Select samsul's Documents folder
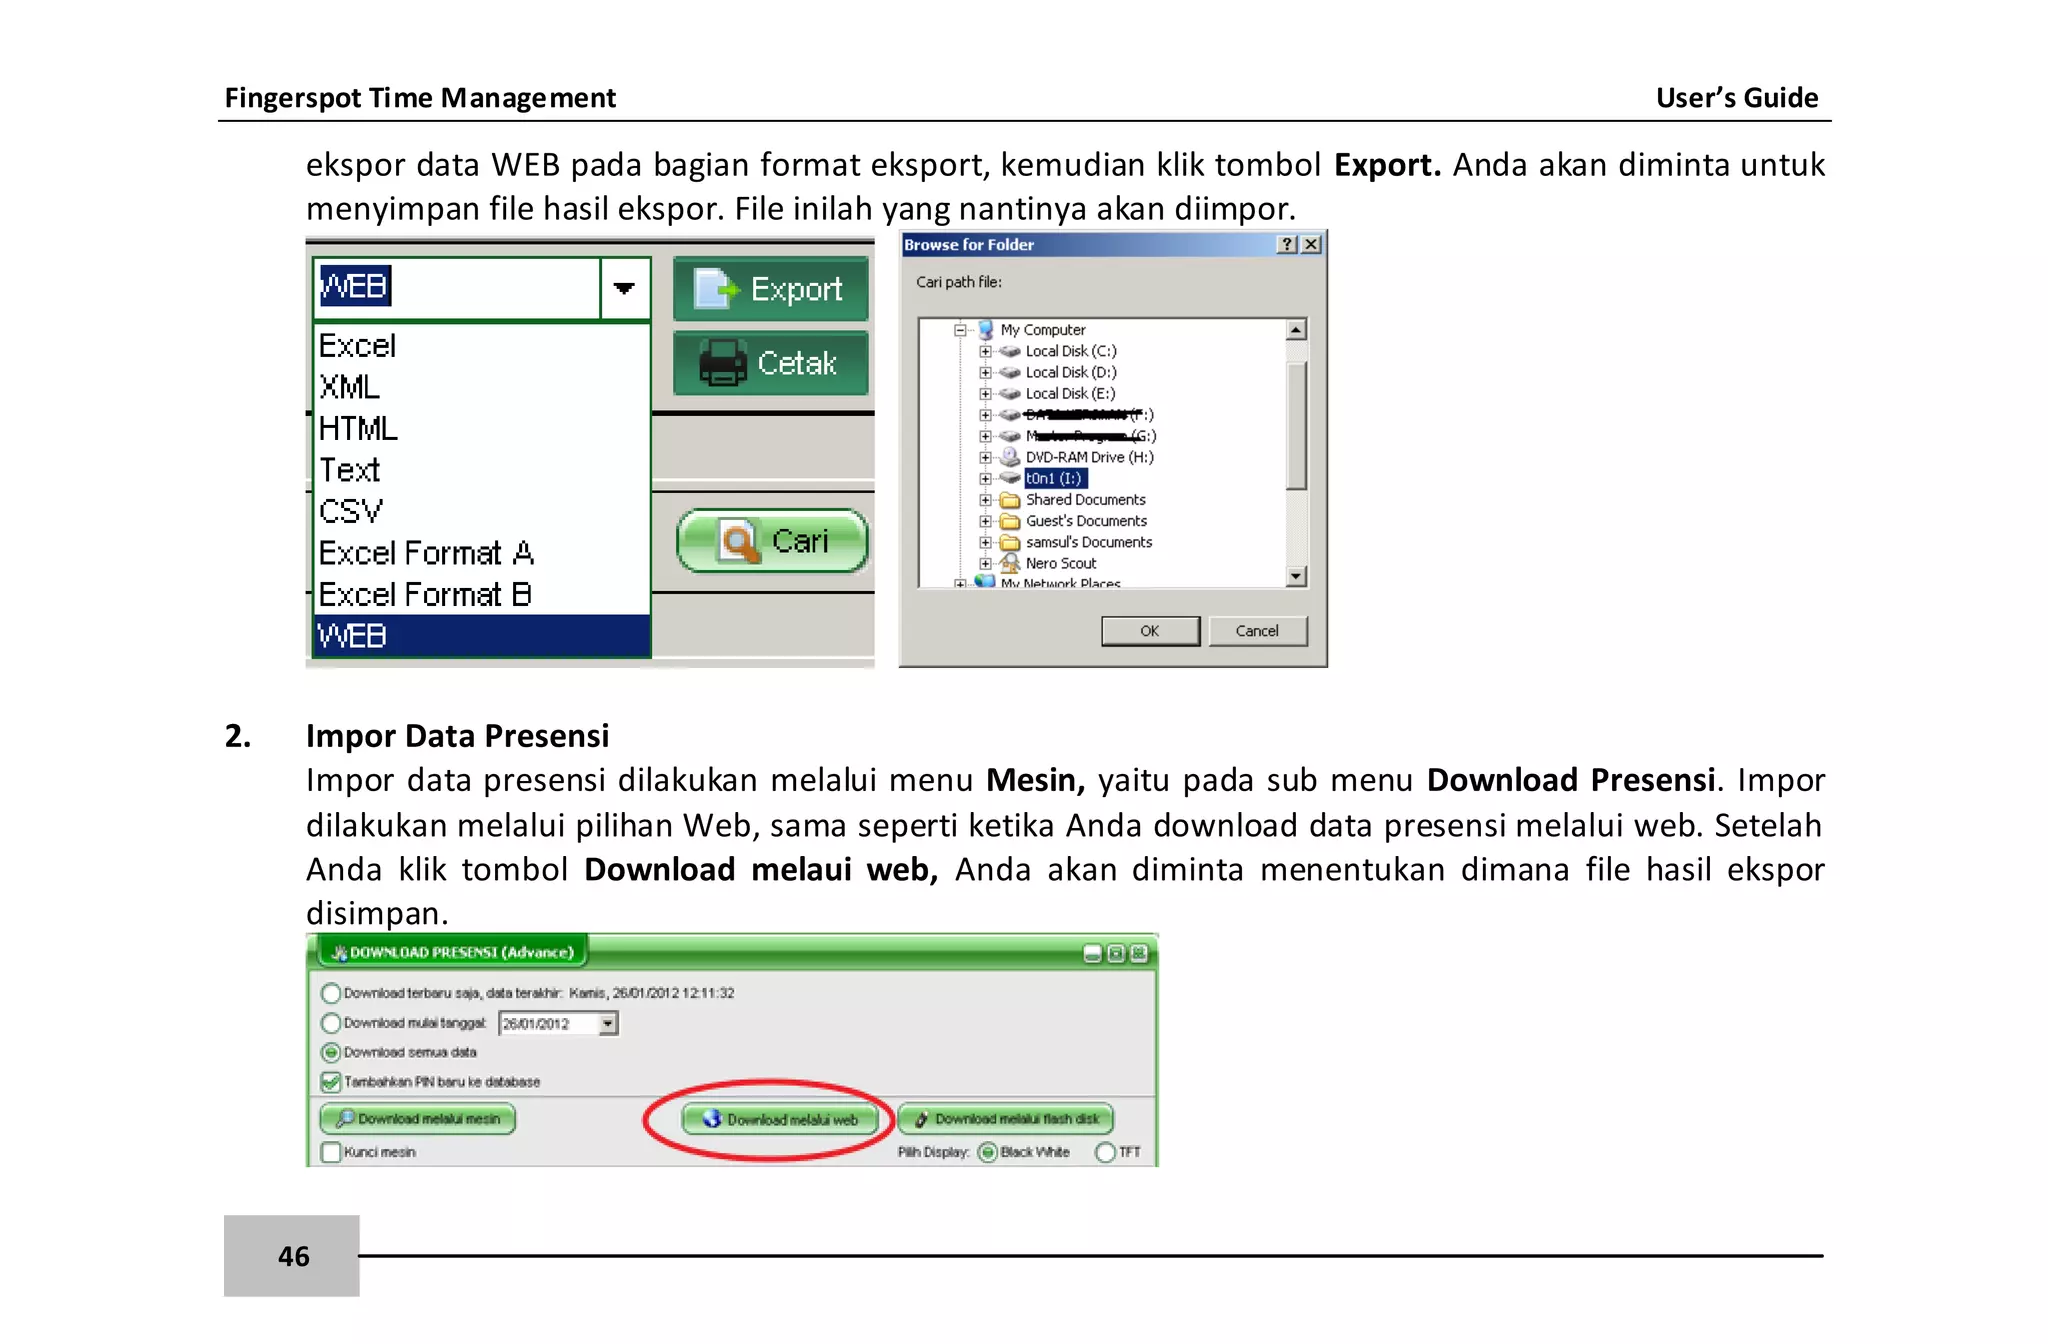 (1089, 542)
